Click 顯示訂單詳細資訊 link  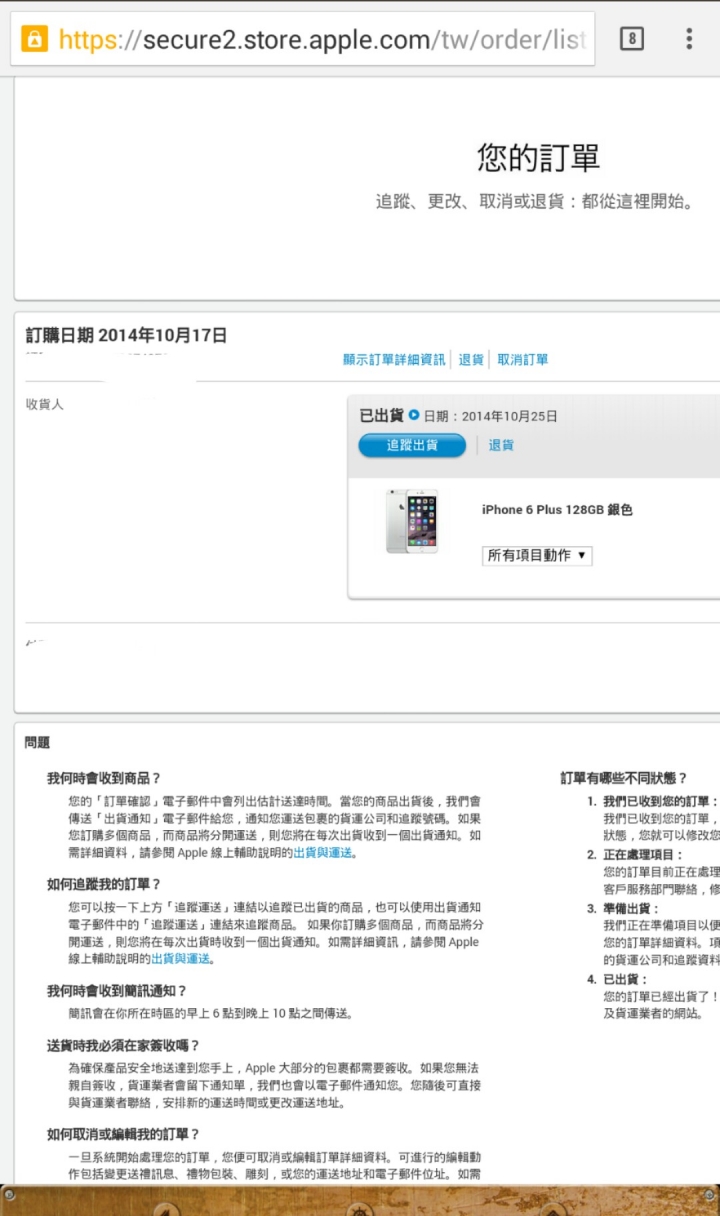[x=394, y=359]
